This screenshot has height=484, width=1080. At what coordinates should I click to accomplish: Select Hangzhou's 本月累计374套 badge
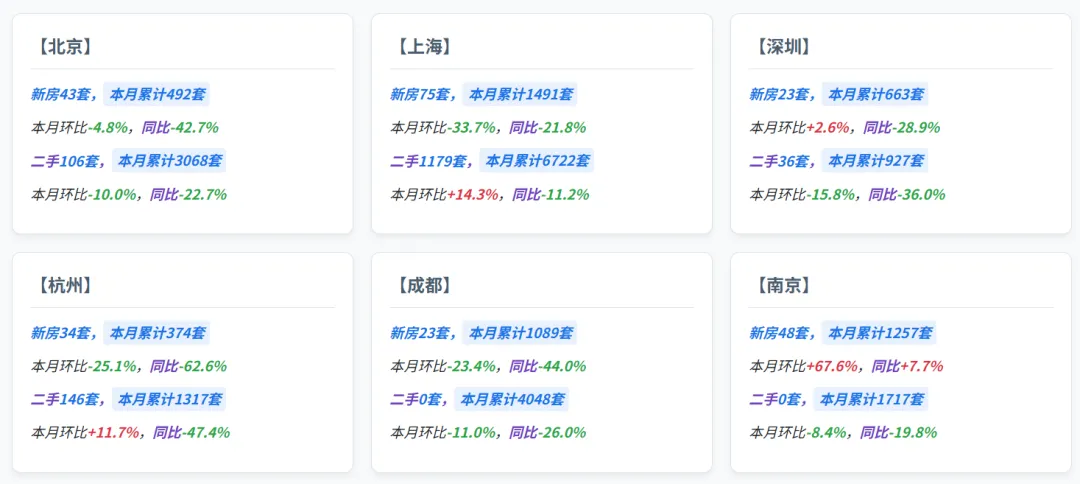(x=156, y=333)
